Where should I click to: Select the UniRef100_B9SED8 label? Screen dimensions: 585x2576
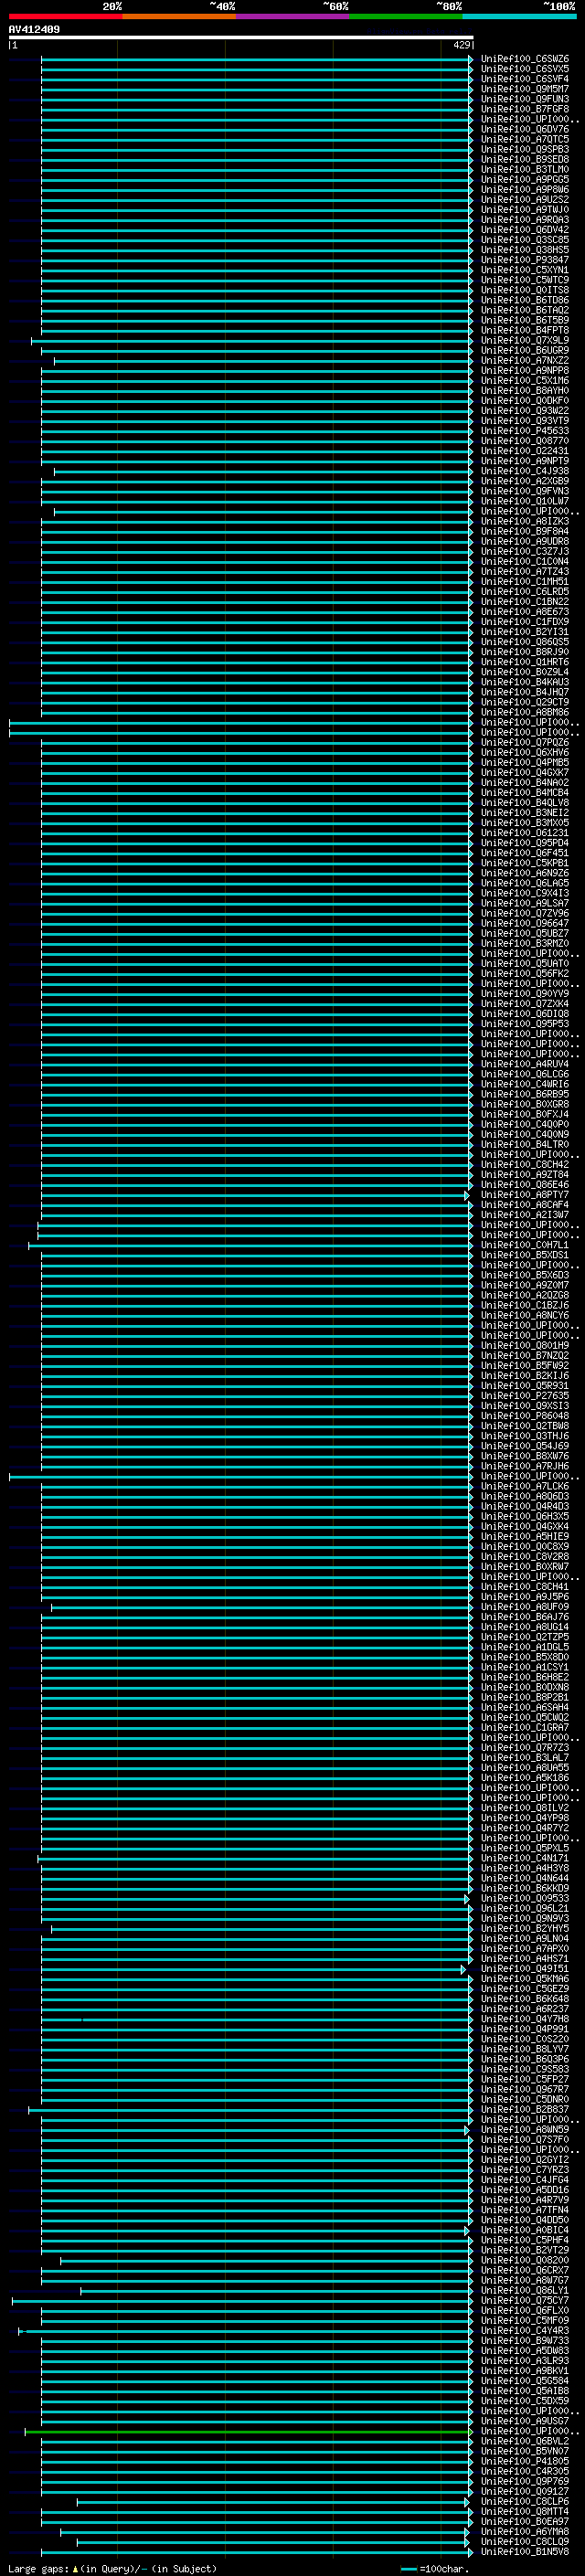pos(525,159)
